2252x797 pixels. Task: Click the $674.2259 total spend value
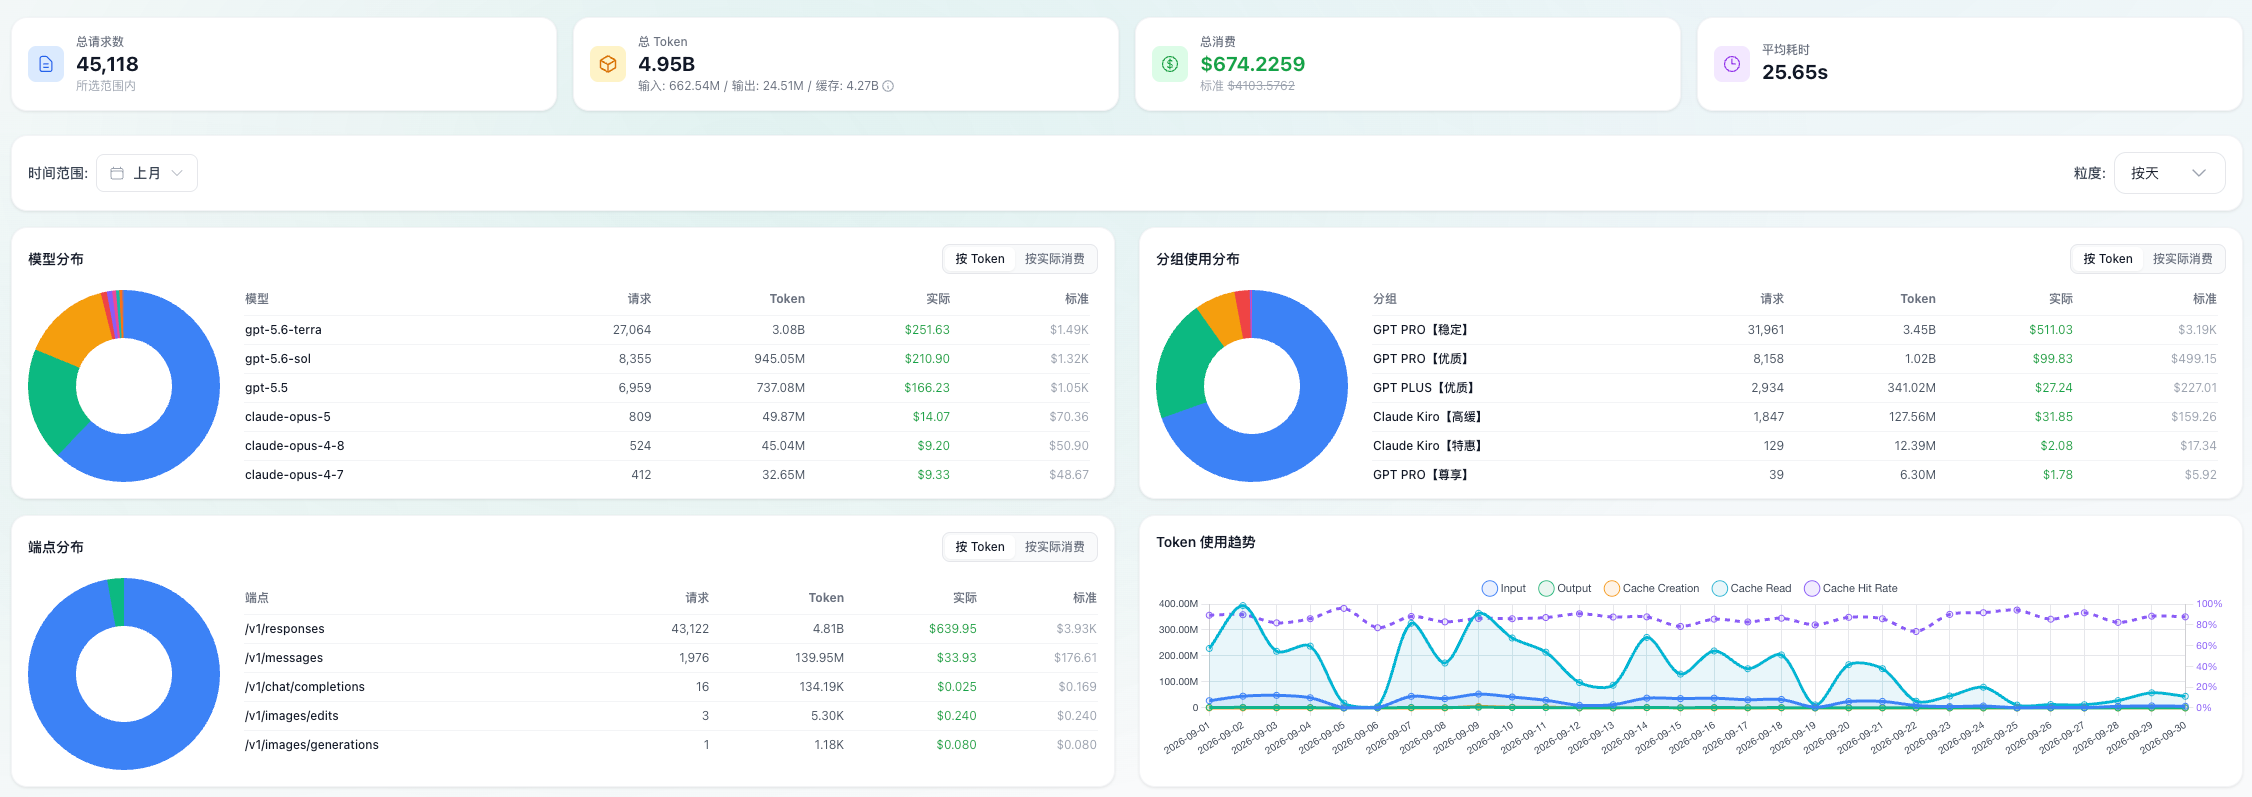(x=1252, y=64)
